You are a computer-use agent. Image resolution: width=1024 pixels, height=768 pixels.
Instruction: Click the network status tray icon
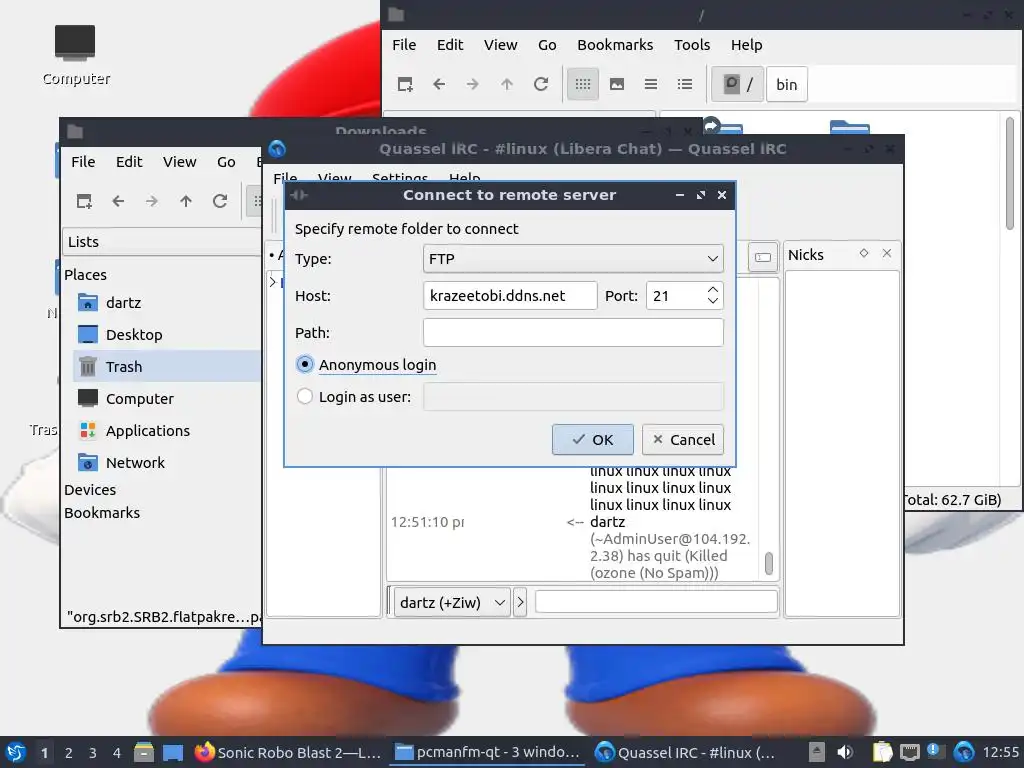pyautogui.click(x=910, y=752)
